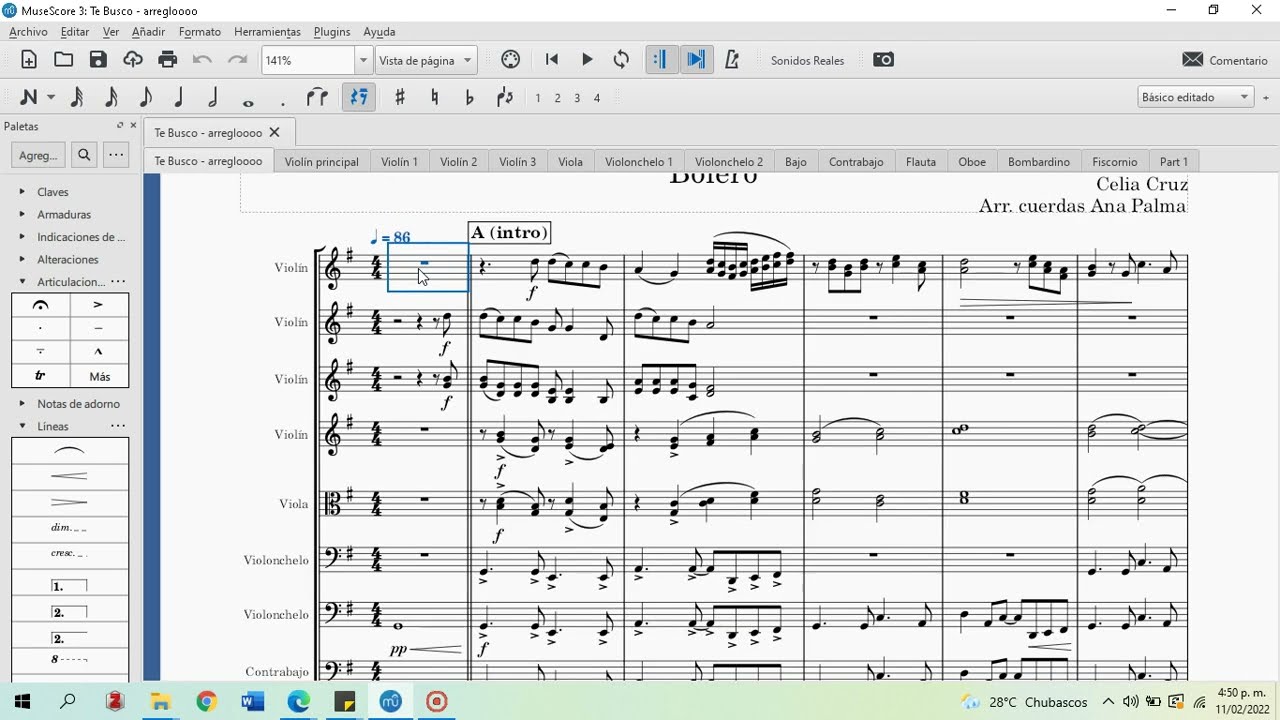The width and height of the screenshot is (1280, 720).
Task: Select voice 1 in the toolbar
Action: click(x=538, y=98)
